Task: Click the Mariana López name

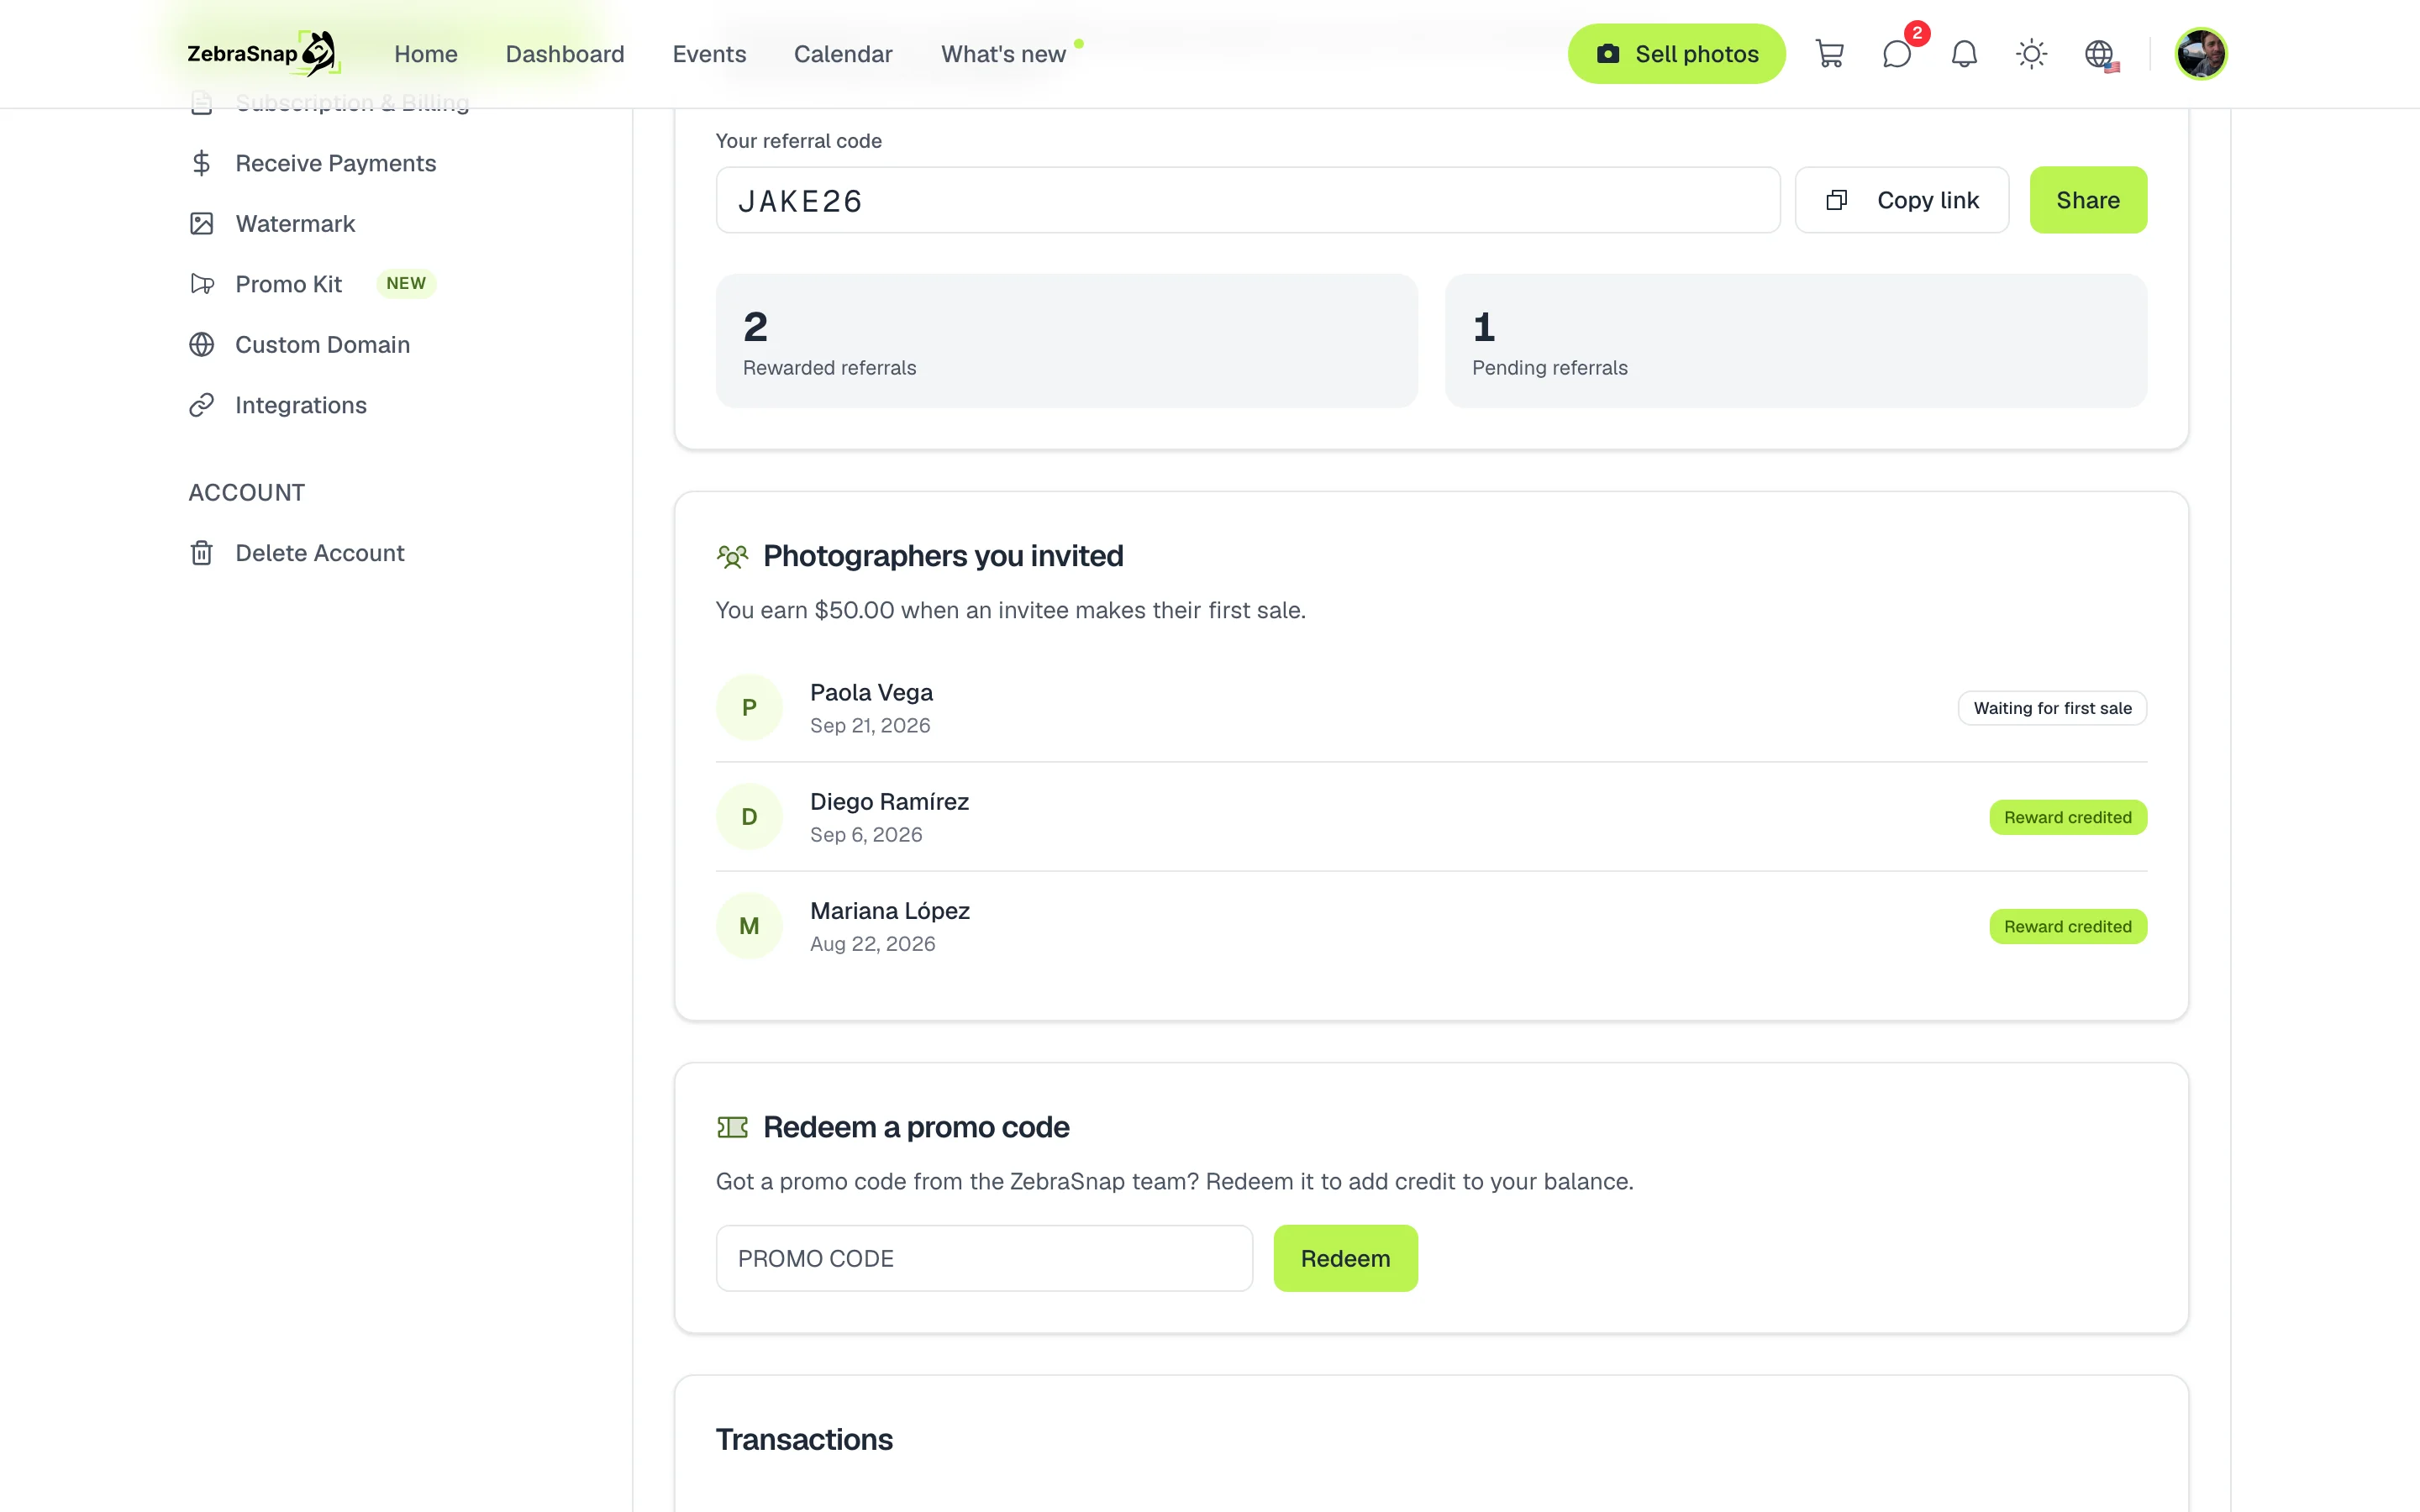Action: click(890, 911)
